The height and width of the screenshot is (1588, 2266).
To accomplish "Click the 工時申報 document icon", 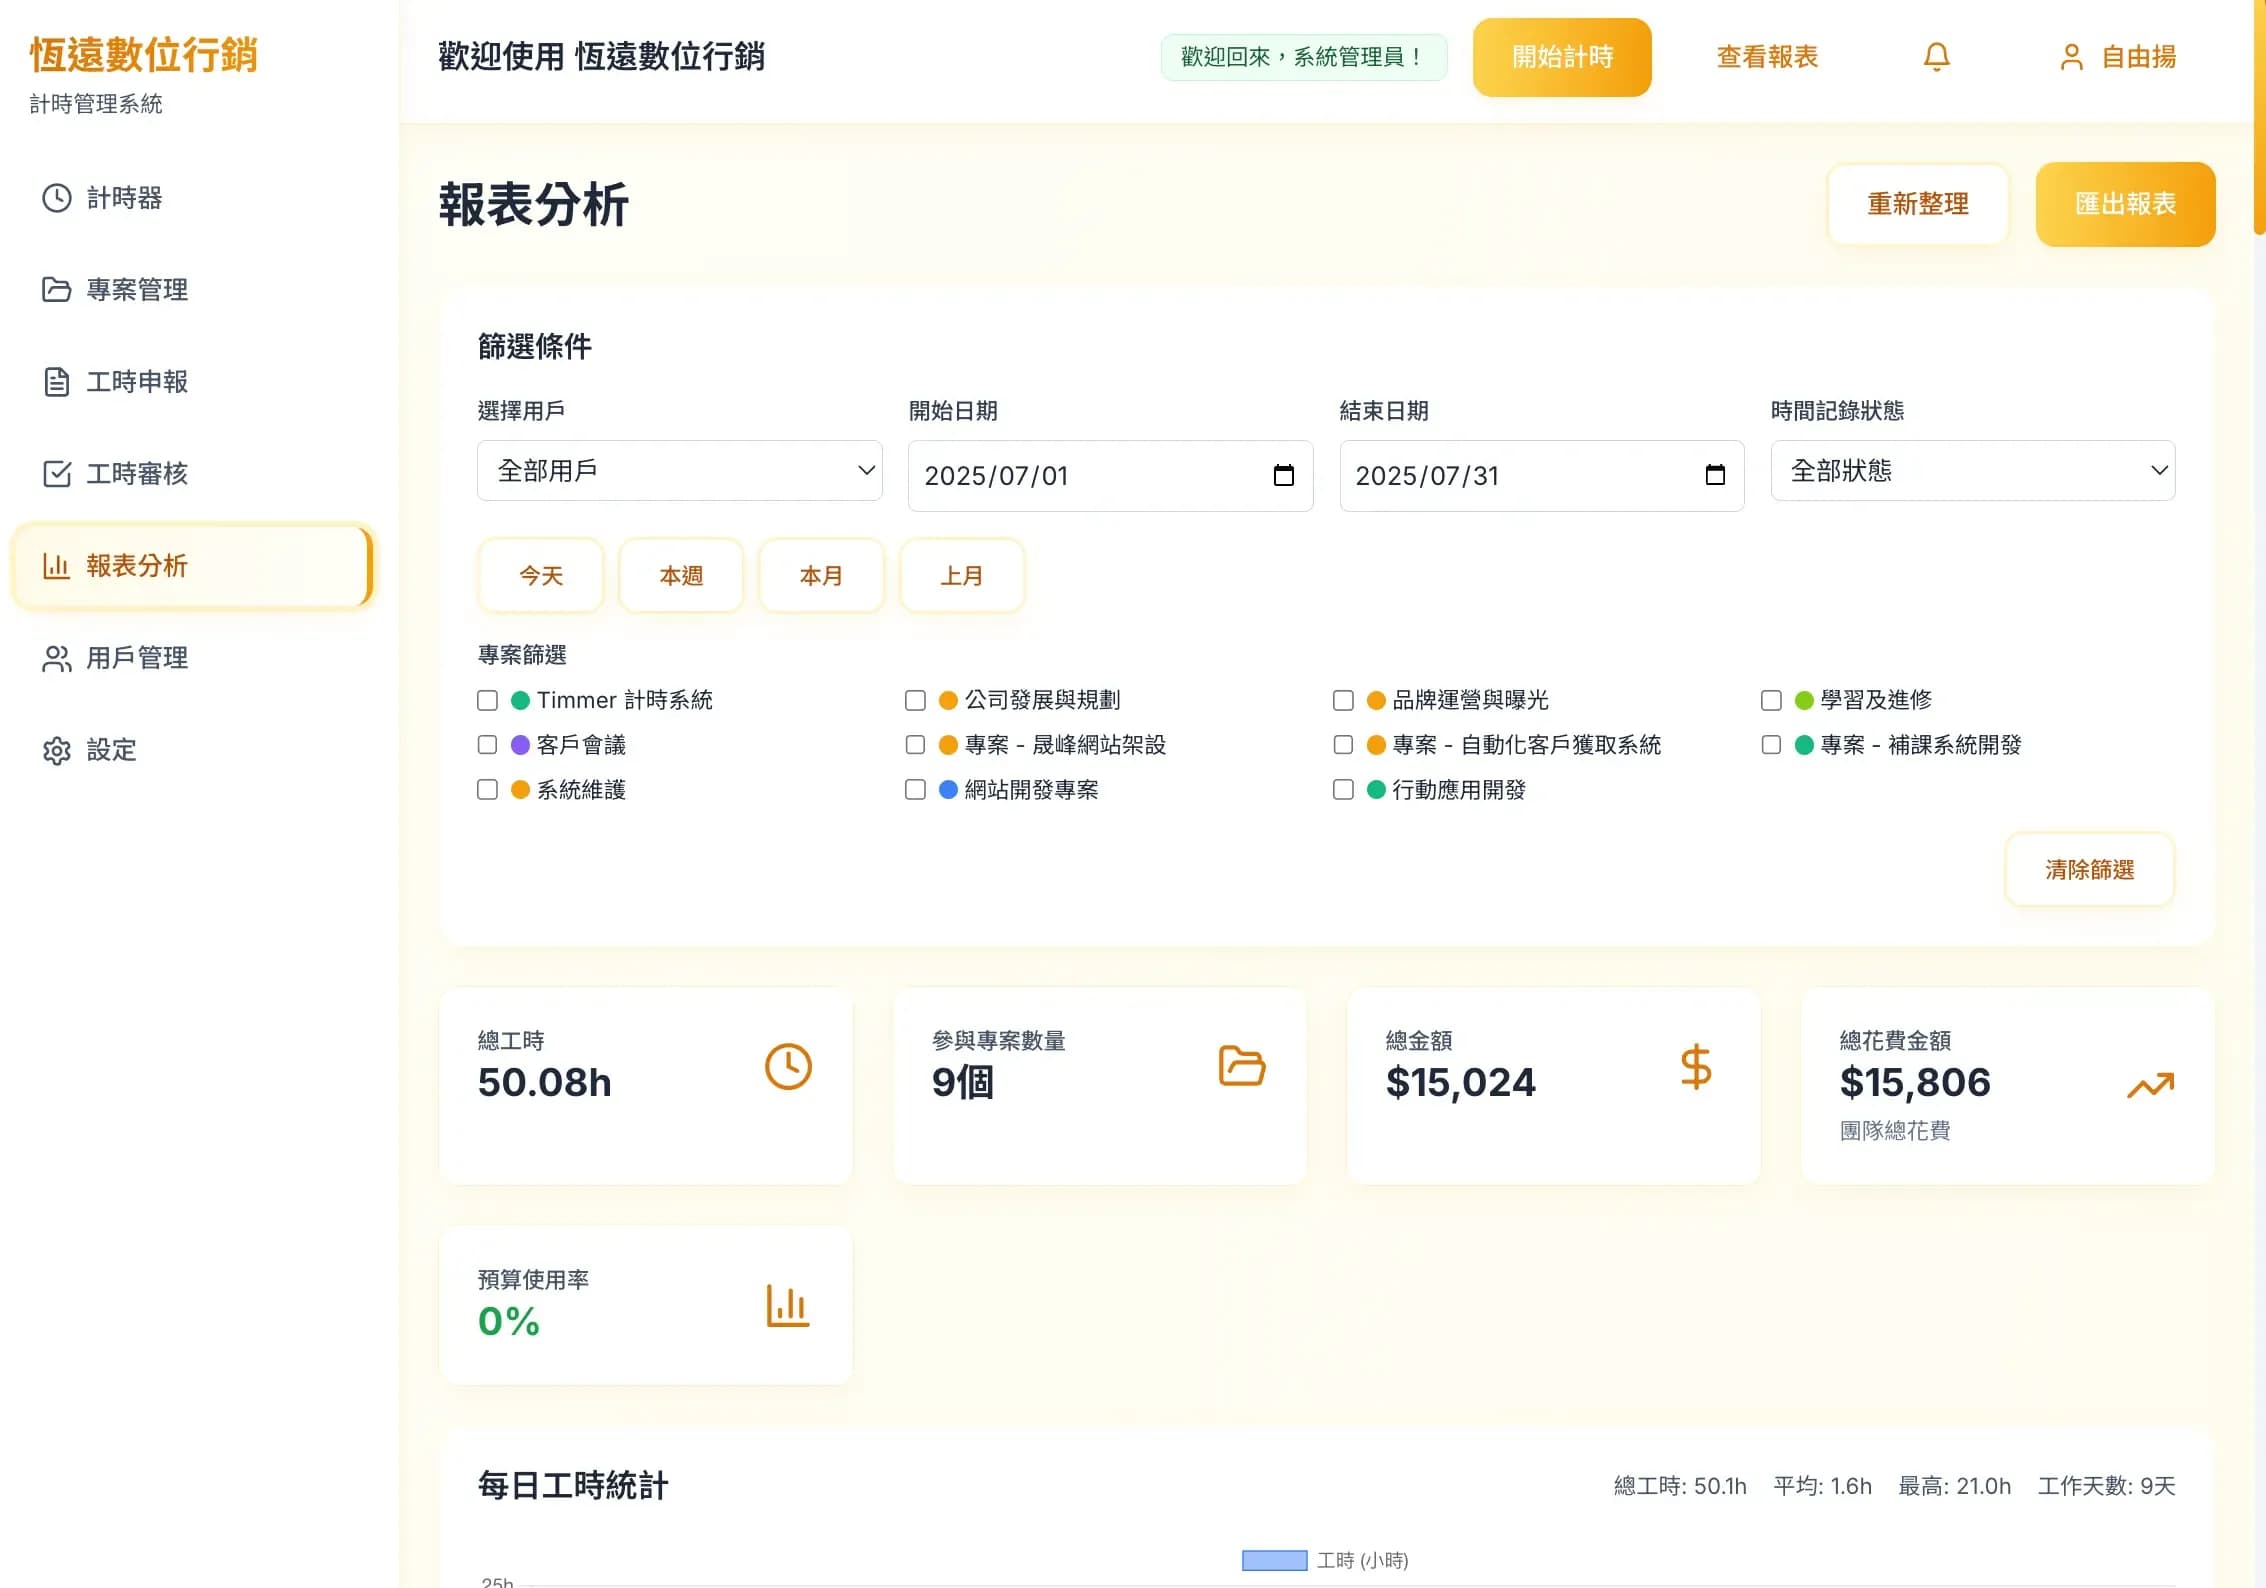I will 56,381.
